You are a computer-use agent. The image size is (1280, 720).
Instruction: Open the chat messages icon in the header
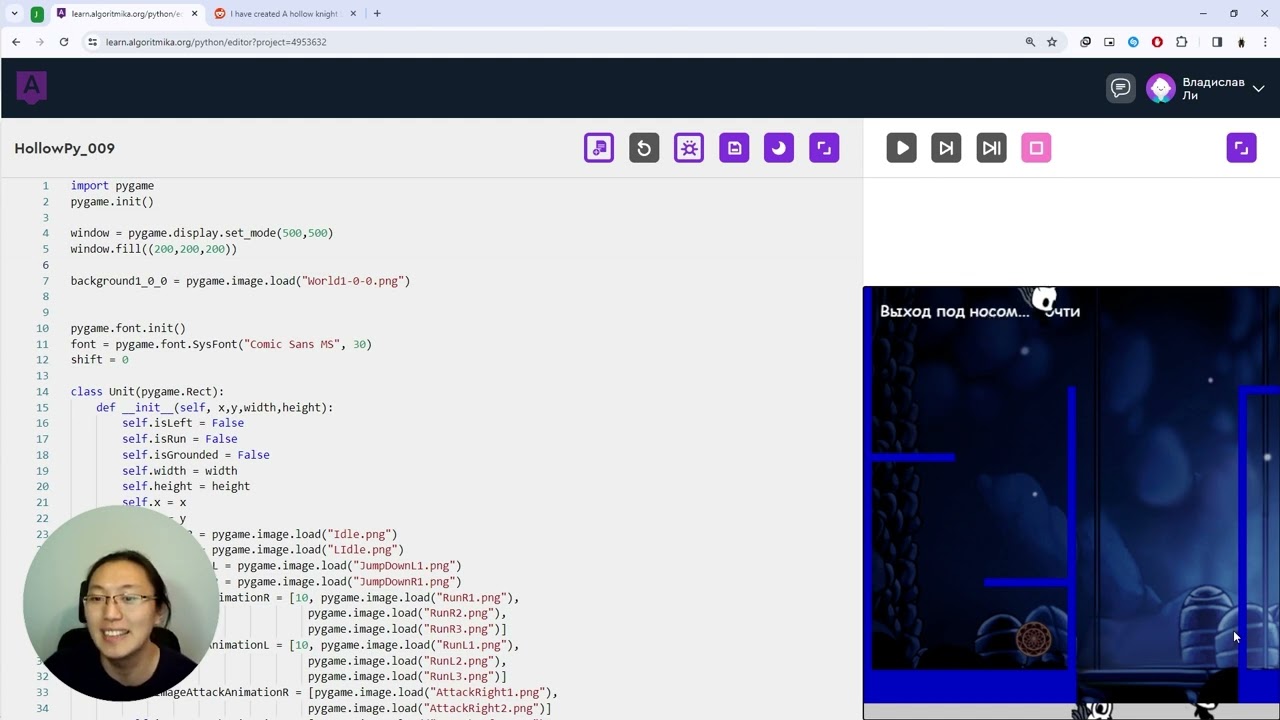coord(1120,88)
